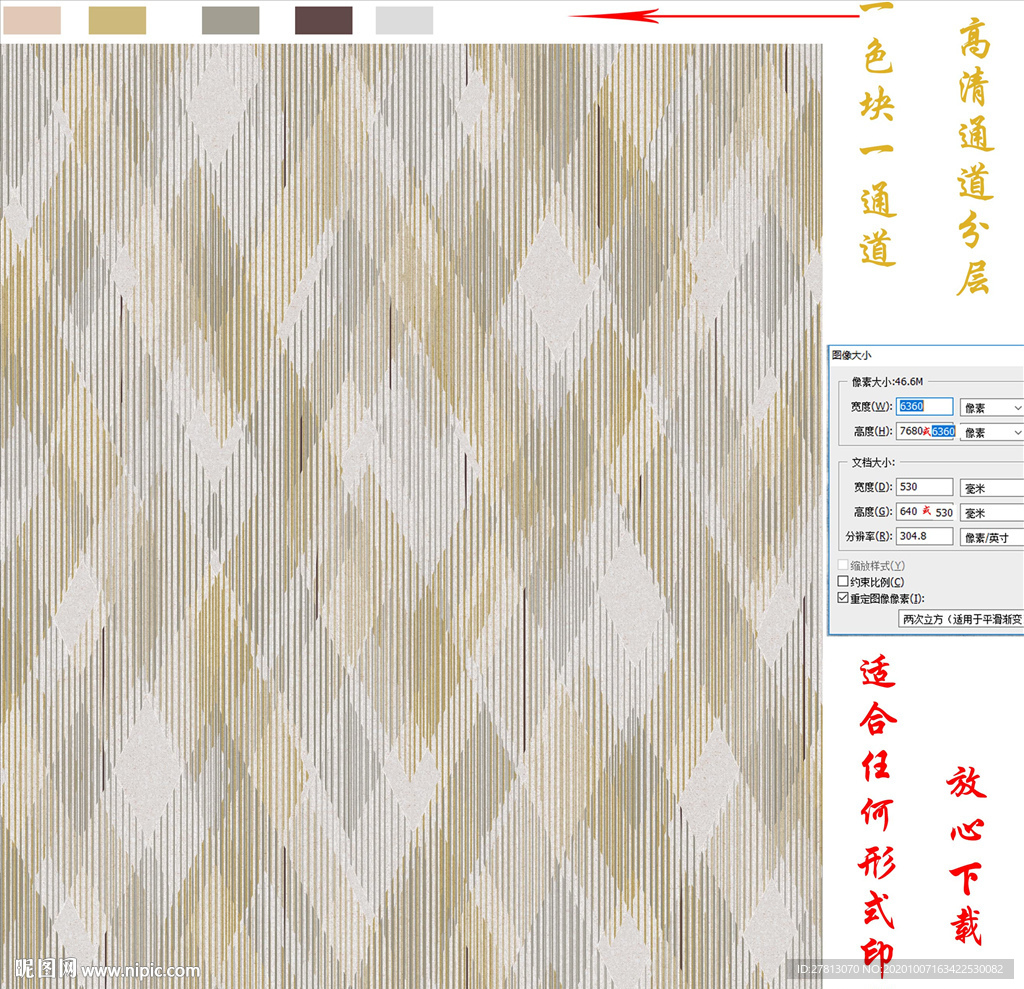
Task: Select the gold-yellow color swatch
Action: point(117,20)
